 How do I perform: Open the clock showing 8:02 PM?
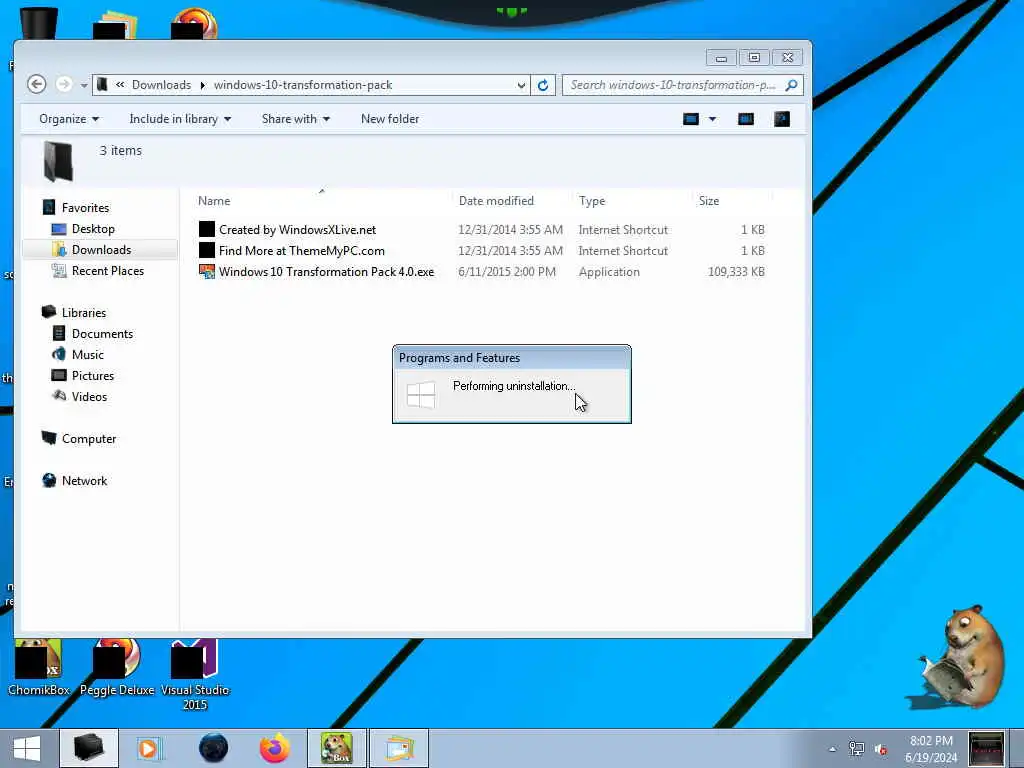[x=931, y=749]
